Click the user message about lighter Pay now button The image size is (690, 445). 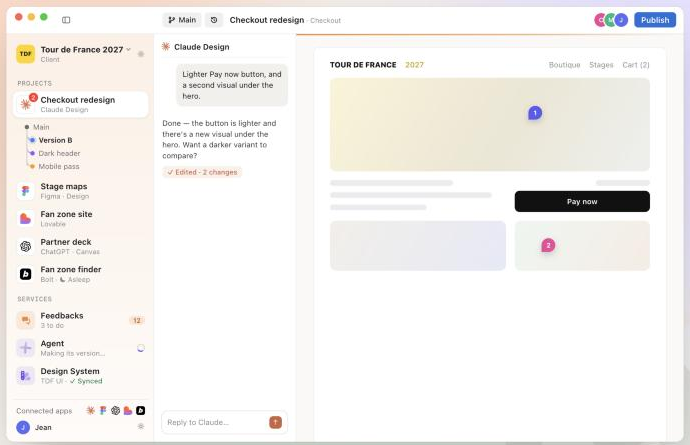point(232,85)
